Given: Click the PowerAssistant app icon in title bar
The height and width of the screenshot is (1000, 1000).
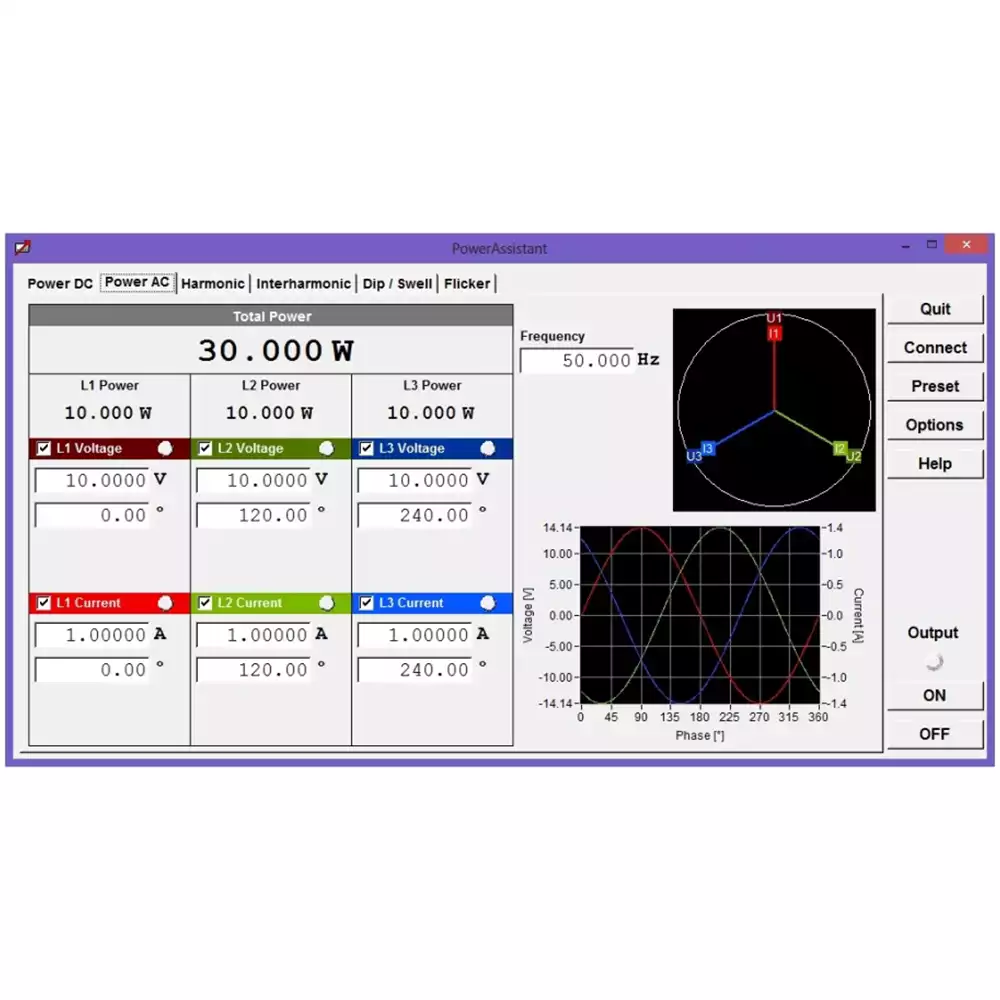Looking at the screenshot, I should pyautogui.click(x=22, y=247).
